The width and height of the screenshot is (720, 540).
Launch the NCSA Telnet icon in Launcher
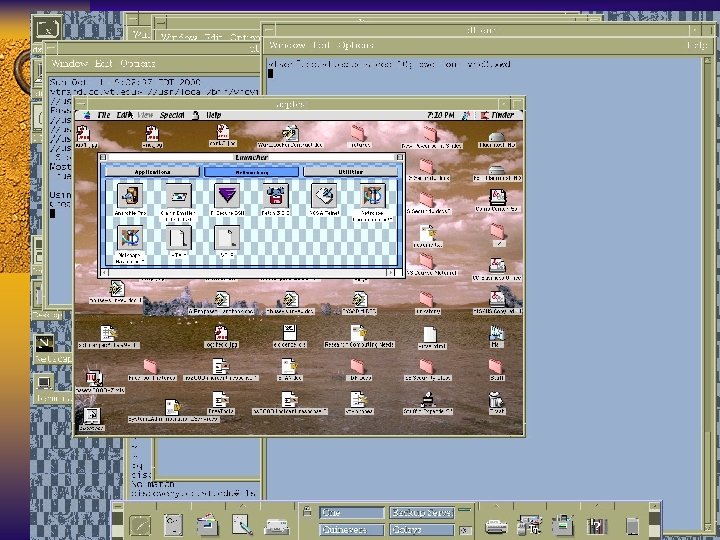pyautogui.click(x=324, y=196)
